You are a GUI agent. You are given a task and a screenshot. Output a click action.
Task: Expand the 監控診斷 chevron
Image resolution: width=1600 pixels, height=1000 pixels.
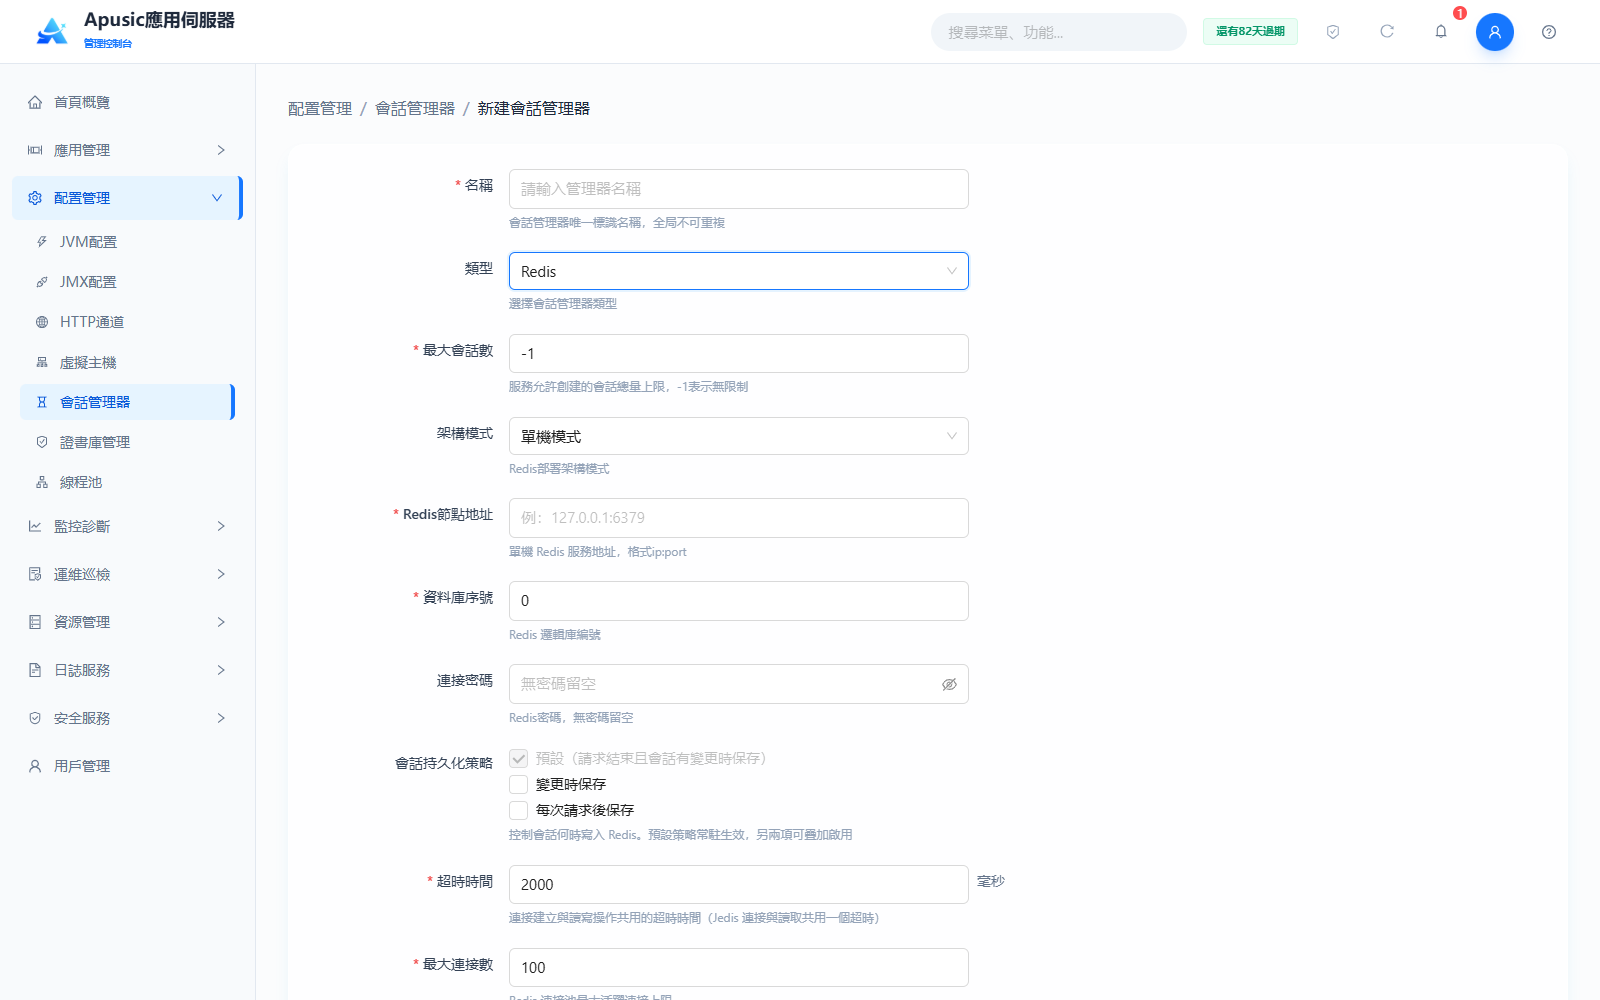pyautogui.click(x=221, y=526)
